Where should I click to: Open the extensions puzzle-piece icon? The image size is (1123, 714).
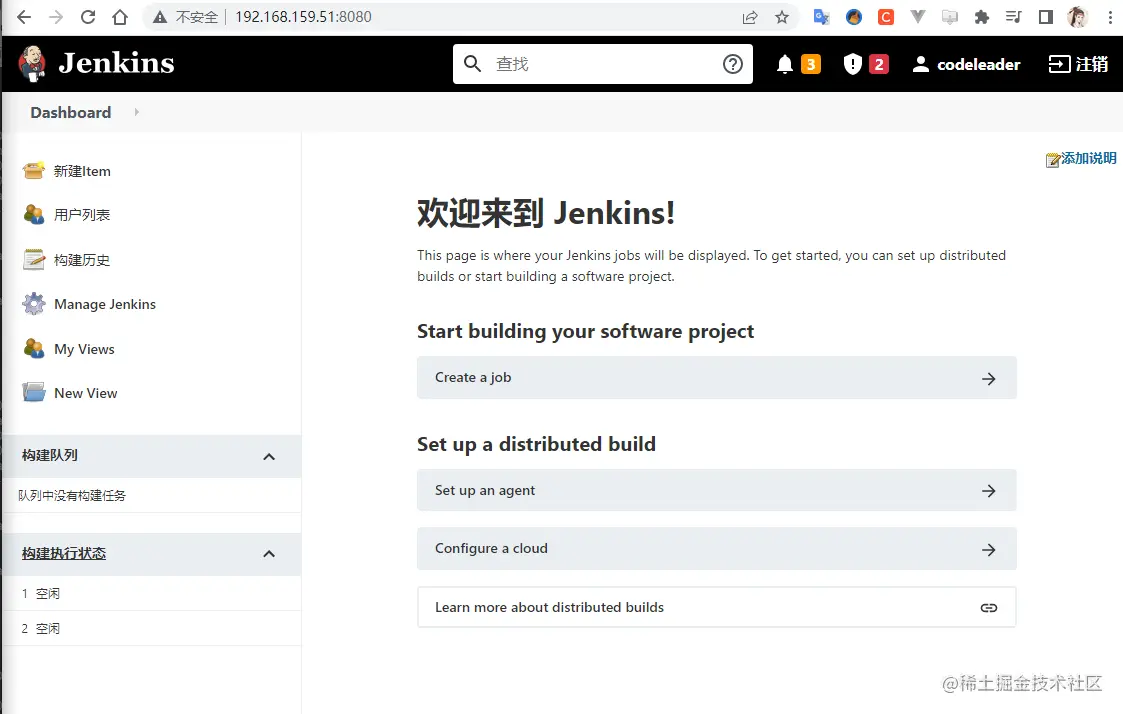click(x=982, y=17)
